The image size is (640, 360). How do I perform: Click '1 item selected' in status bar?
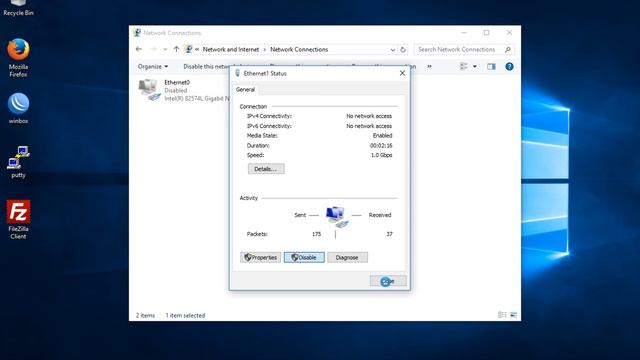point(185,315)
